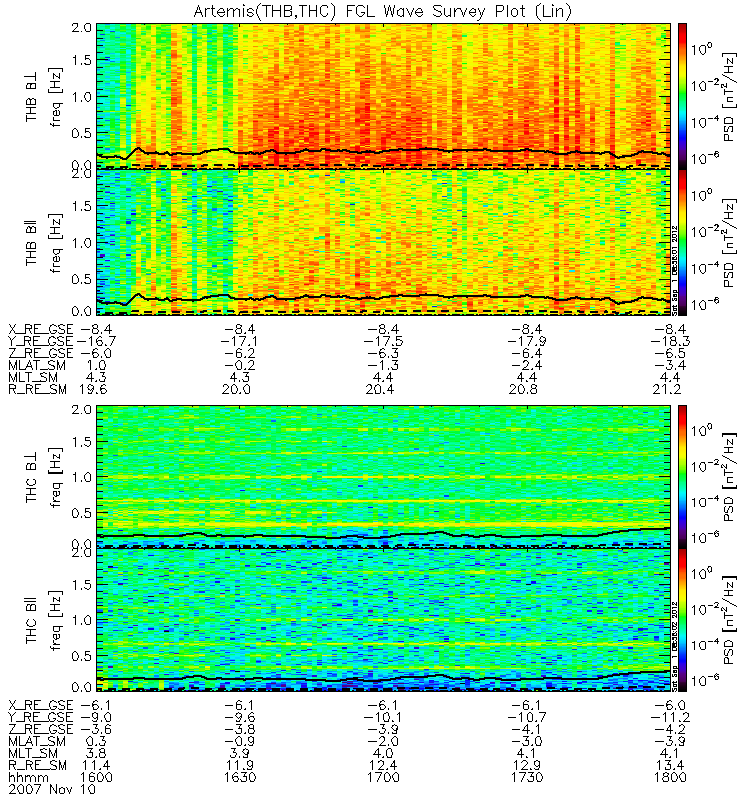The width and height of the screenshot is (750, 800).
Task: Click the bottom THC PSD color bar
Action: point(682,620)
